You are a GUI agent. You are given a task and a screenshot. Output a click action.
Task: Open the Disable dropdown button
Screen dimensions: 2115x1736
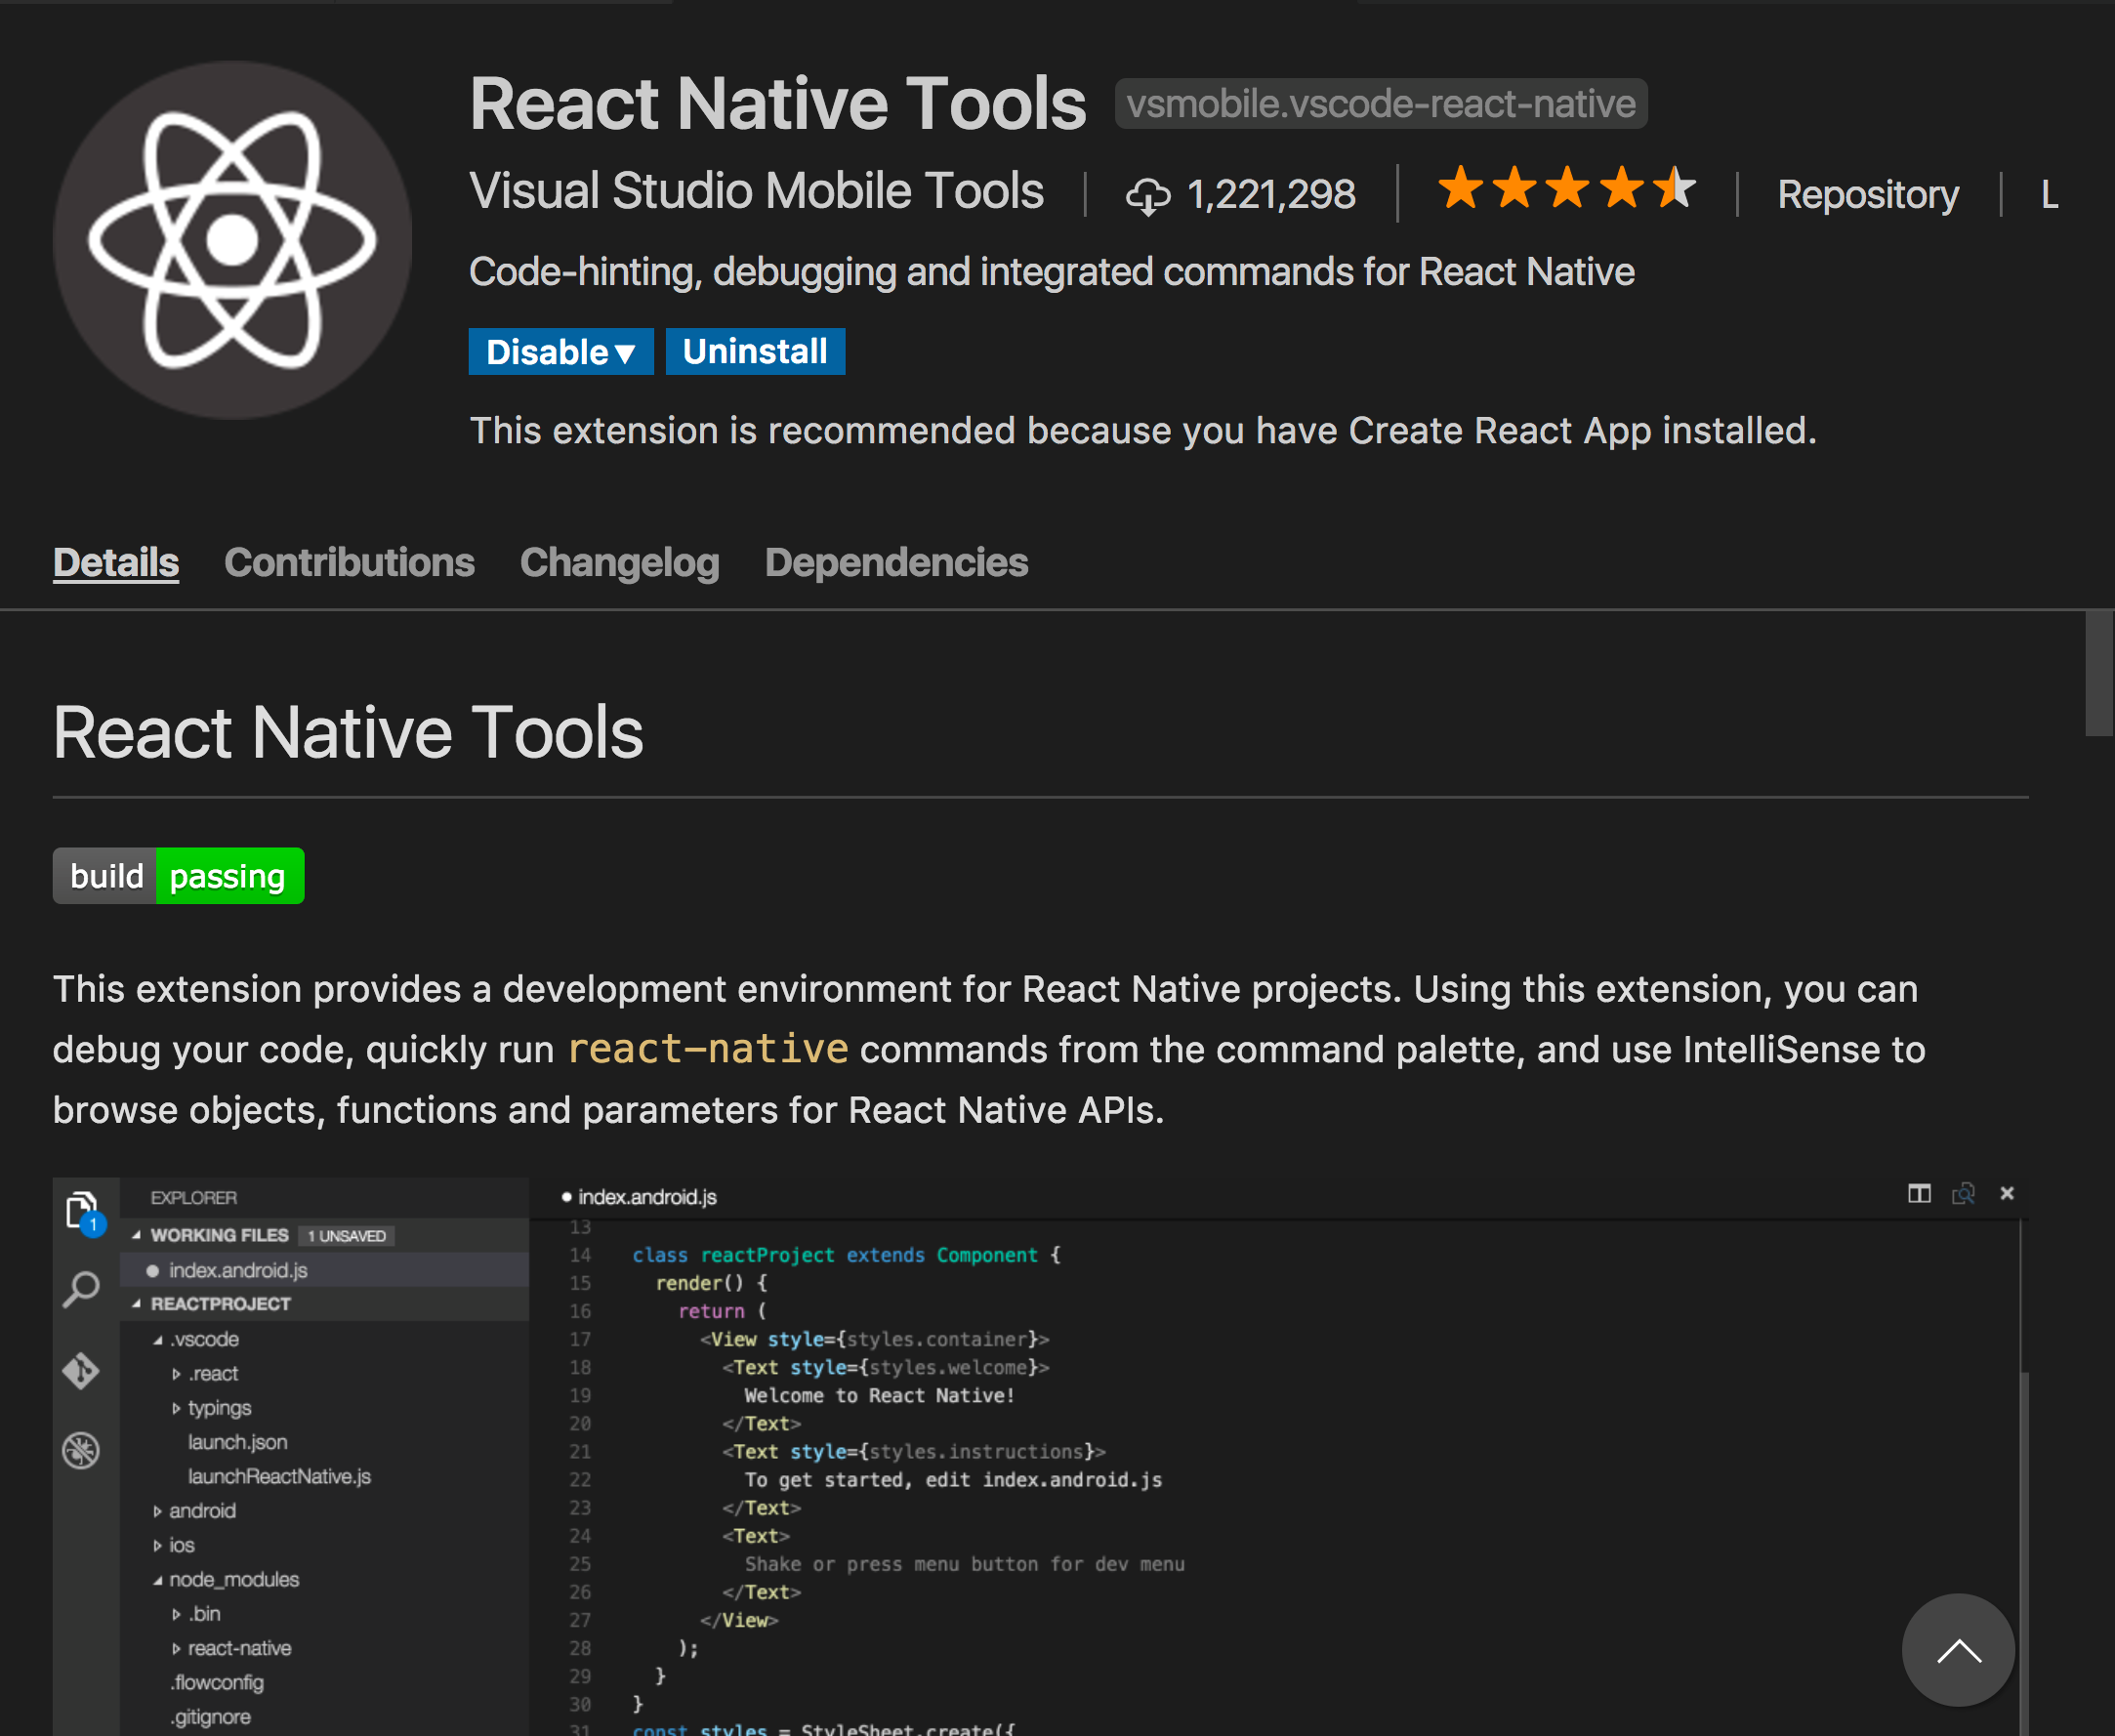point(561,352)
